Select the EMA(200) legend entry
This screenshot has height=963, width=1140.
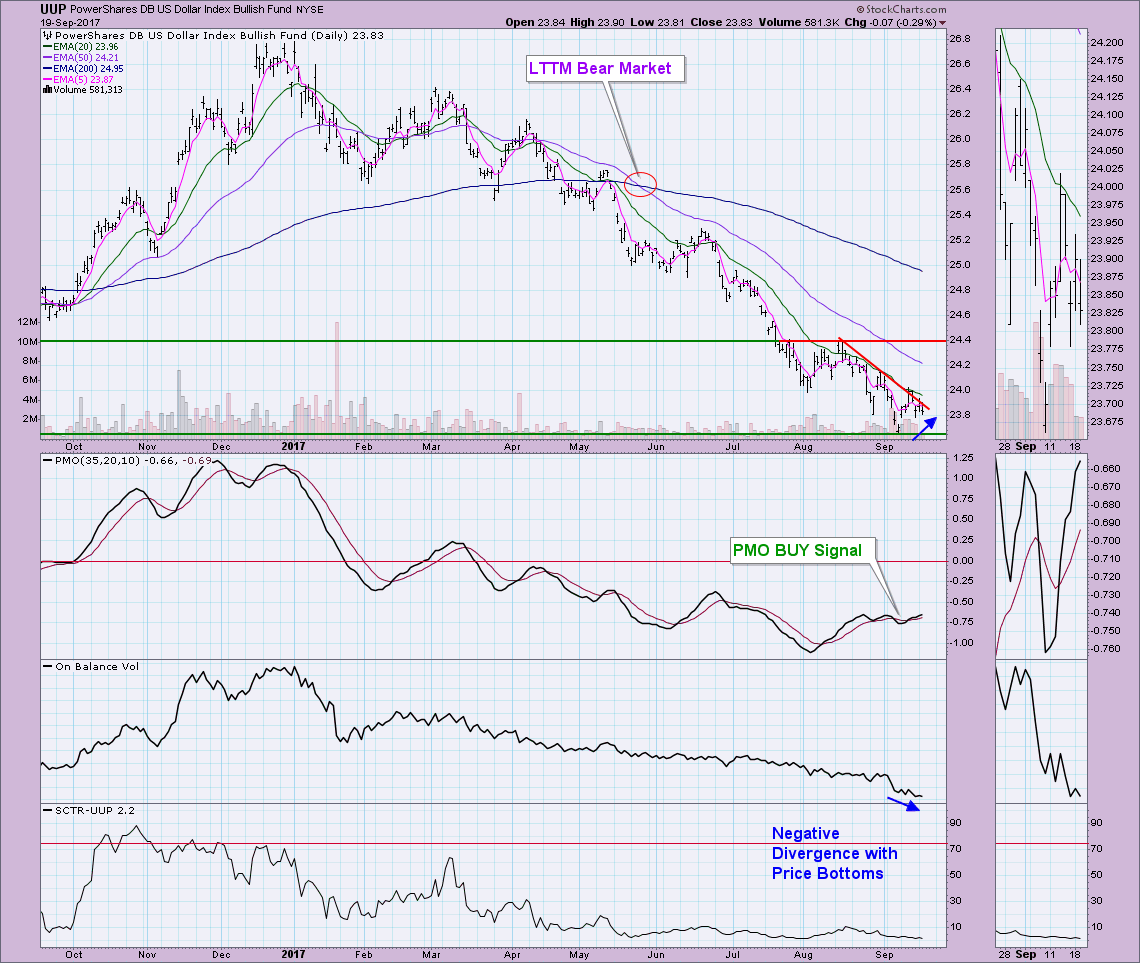tap(74, 67)
